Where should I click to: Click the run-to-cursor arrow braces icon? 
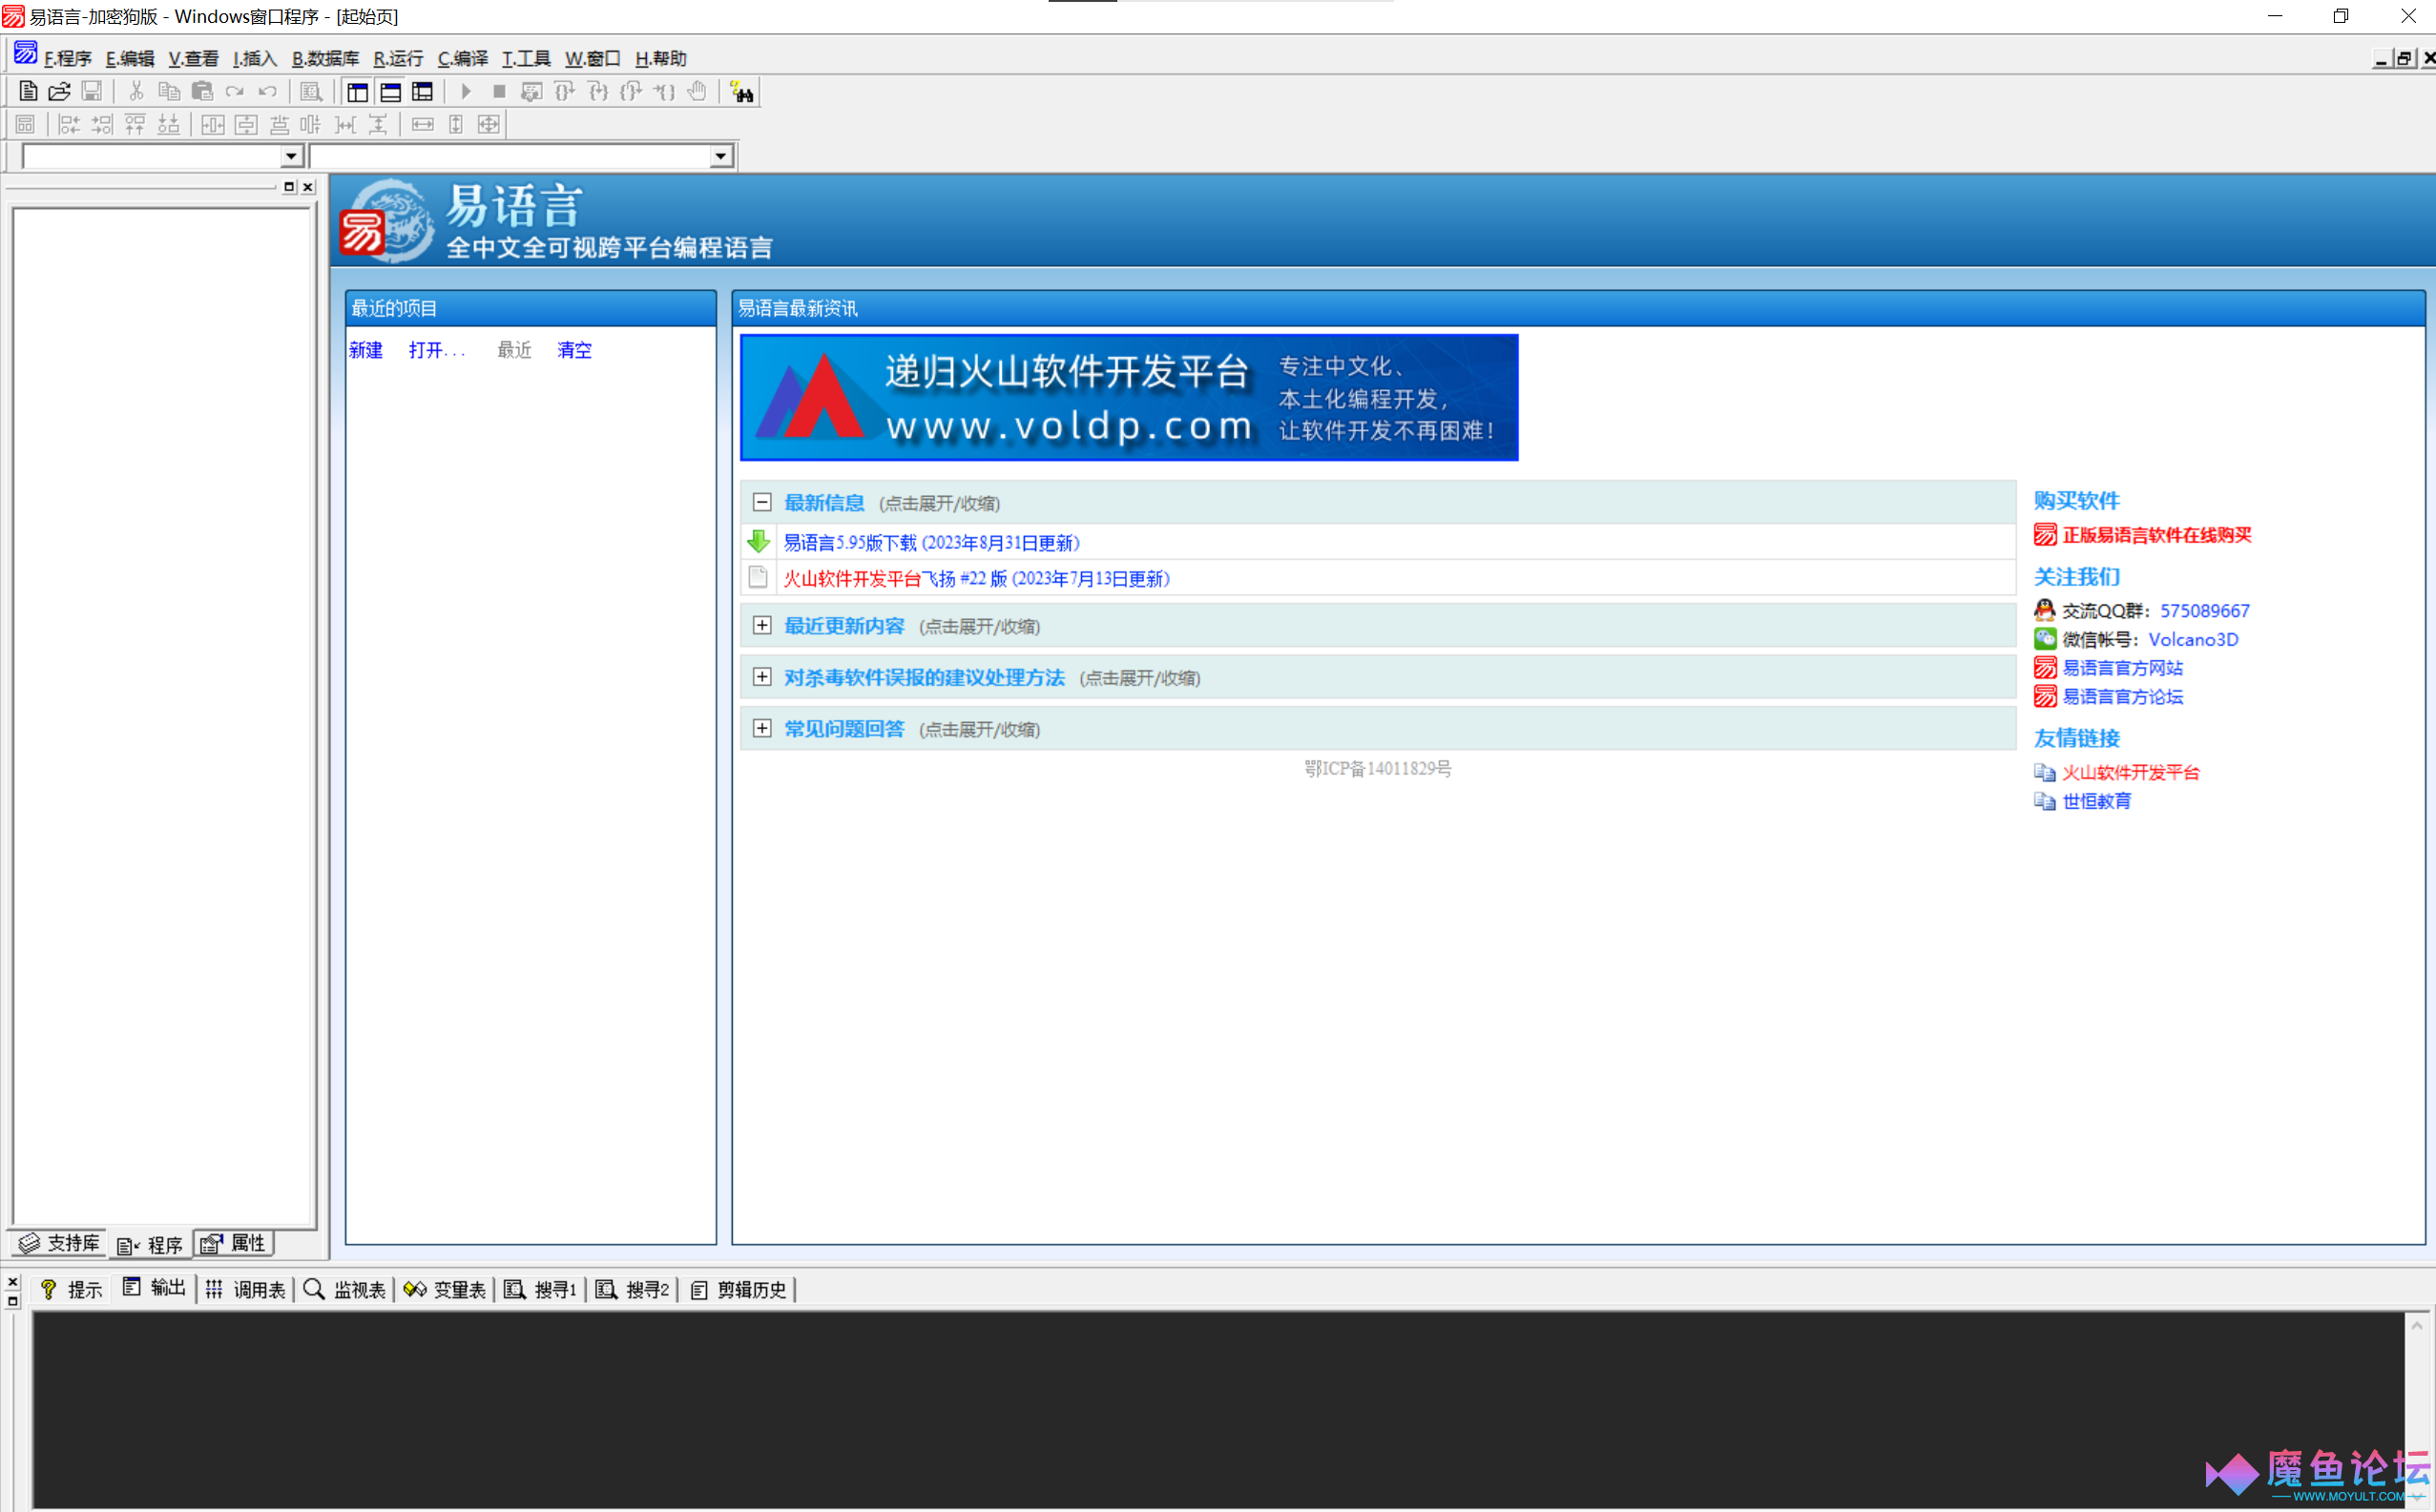click(x=664, y=92)
